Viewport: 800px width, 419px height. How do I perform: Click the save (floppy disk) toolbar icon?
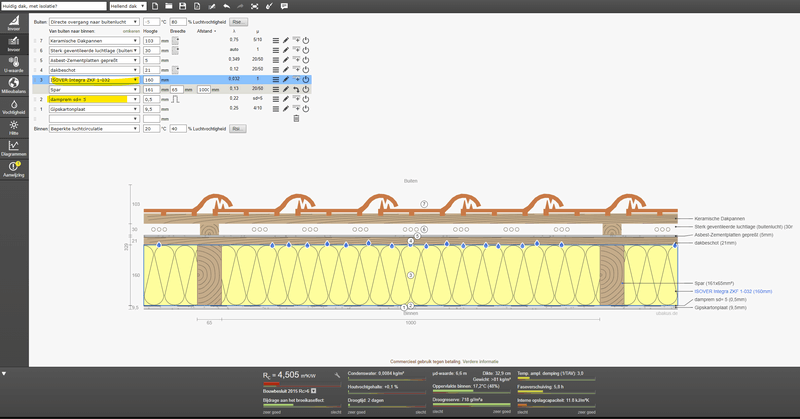182,6
